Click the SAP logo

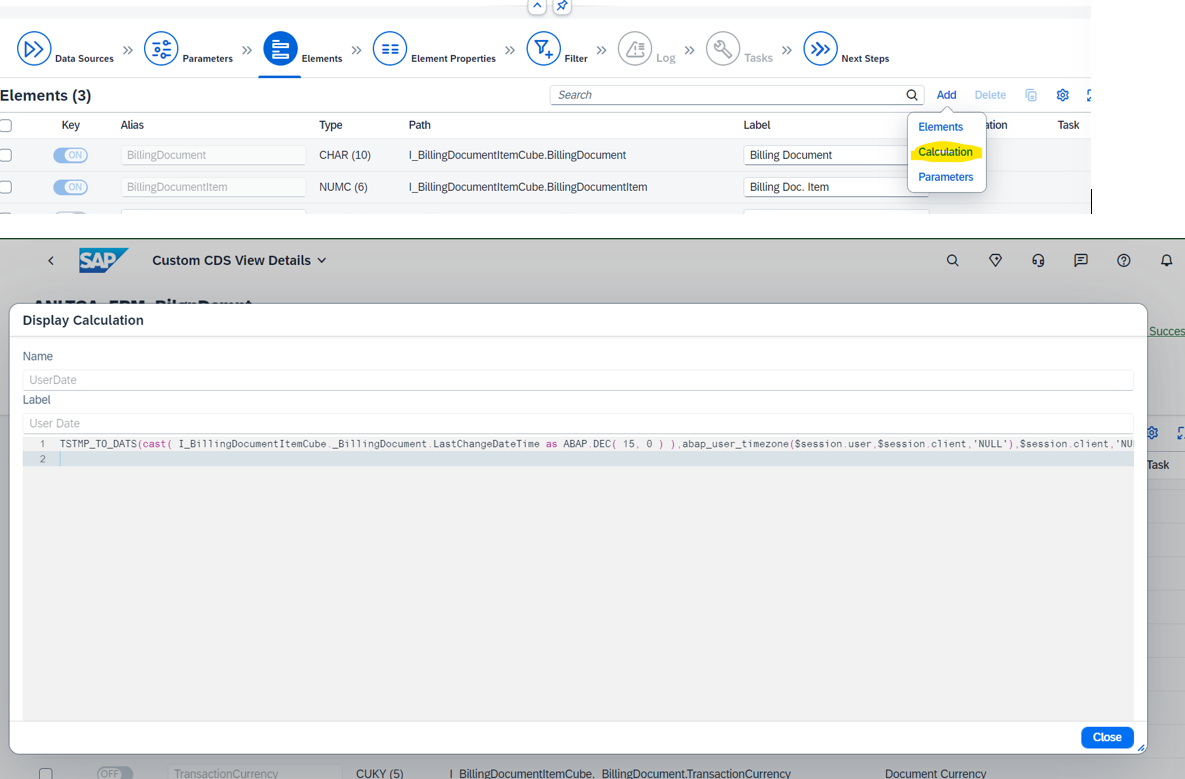click(x=103, y=260)
